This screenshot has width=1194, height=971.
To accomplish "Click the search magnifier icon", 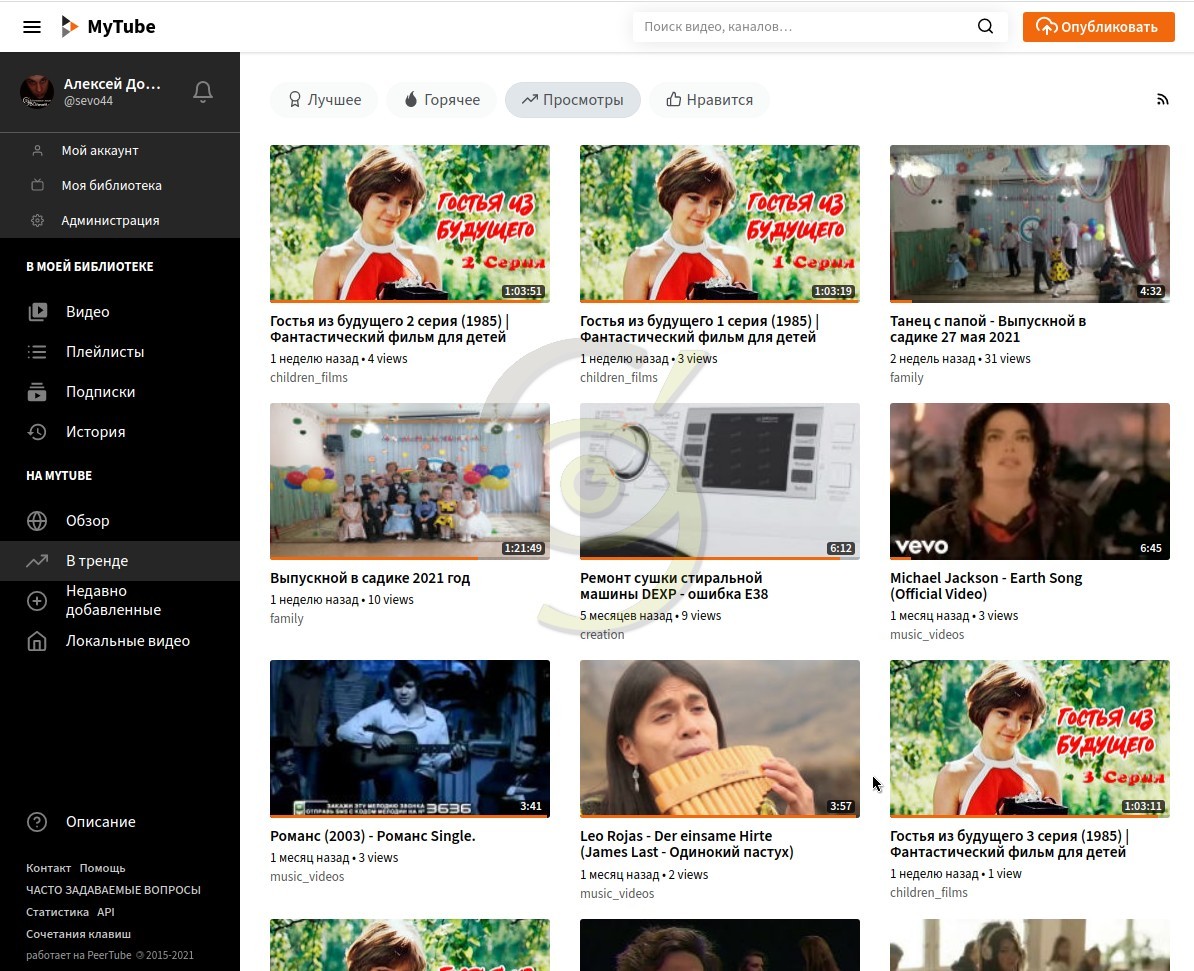I will (x=985, y=27).
